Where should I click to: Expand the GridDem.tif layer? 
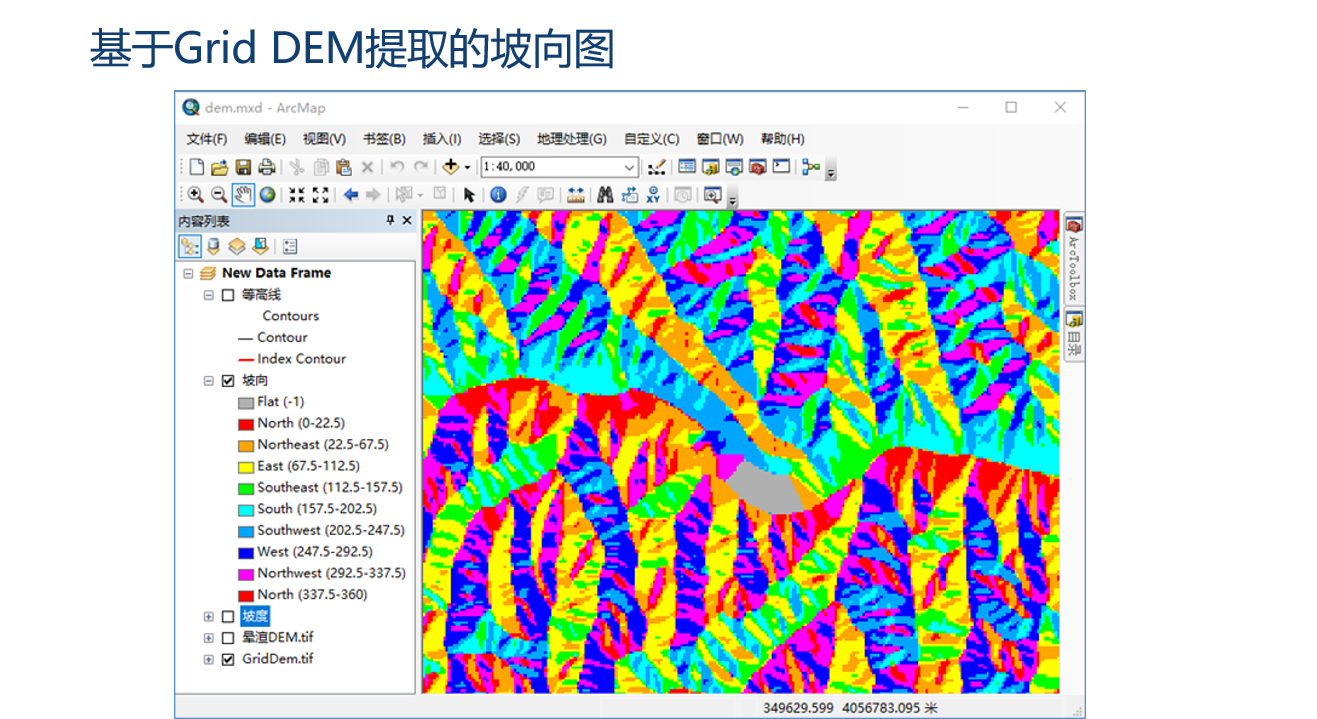[x=208, y=660]
